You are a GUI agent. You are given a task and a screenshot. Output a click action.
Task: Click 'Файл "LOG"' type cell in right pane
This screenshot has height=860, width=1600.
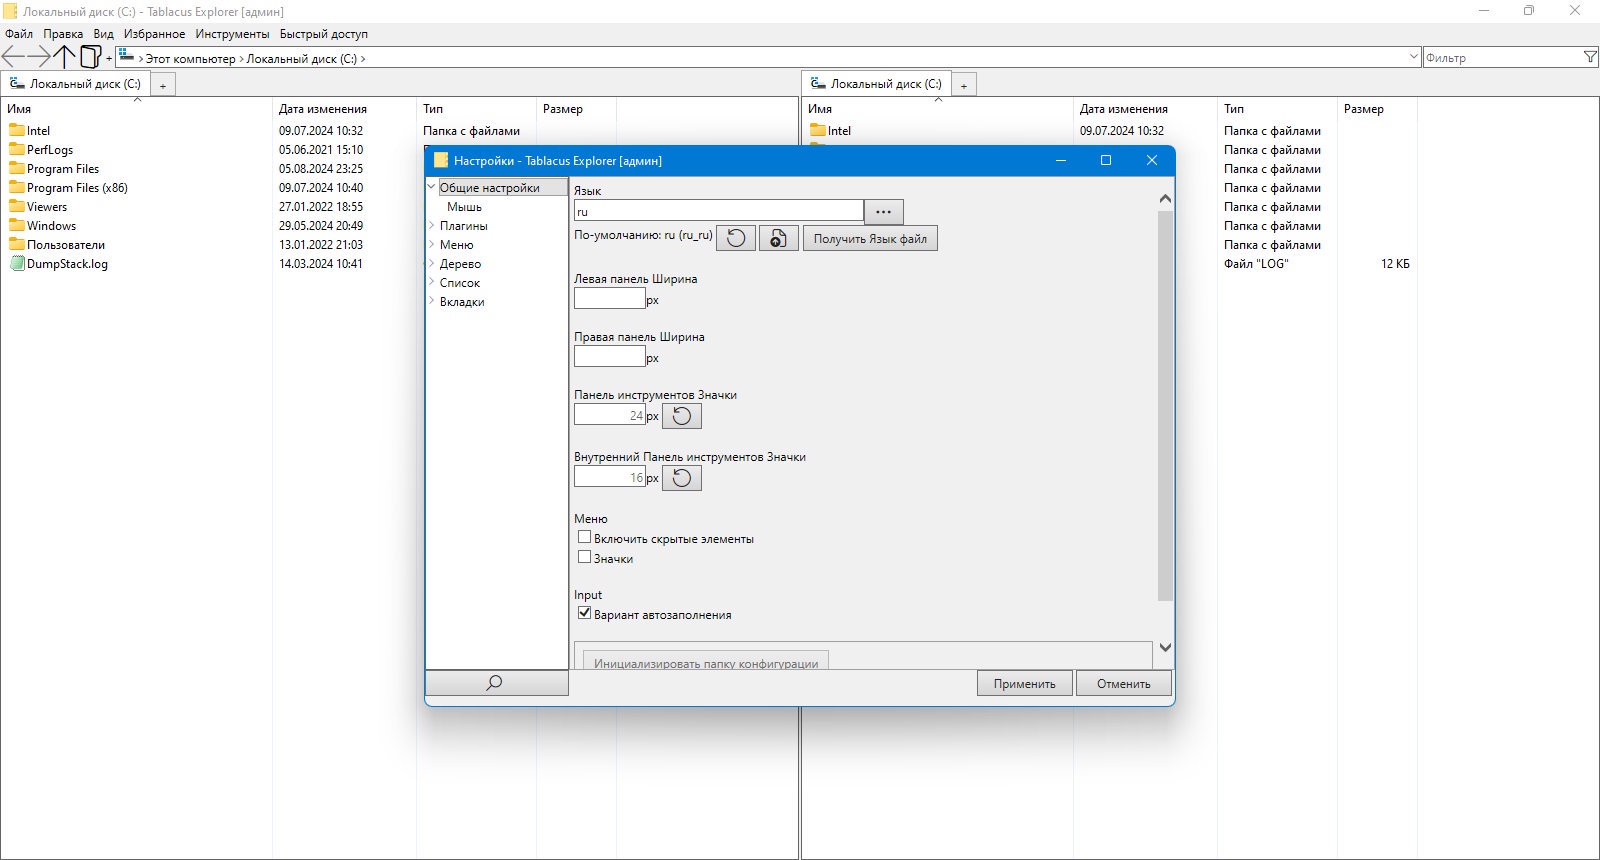click(x=1256, y=264)
